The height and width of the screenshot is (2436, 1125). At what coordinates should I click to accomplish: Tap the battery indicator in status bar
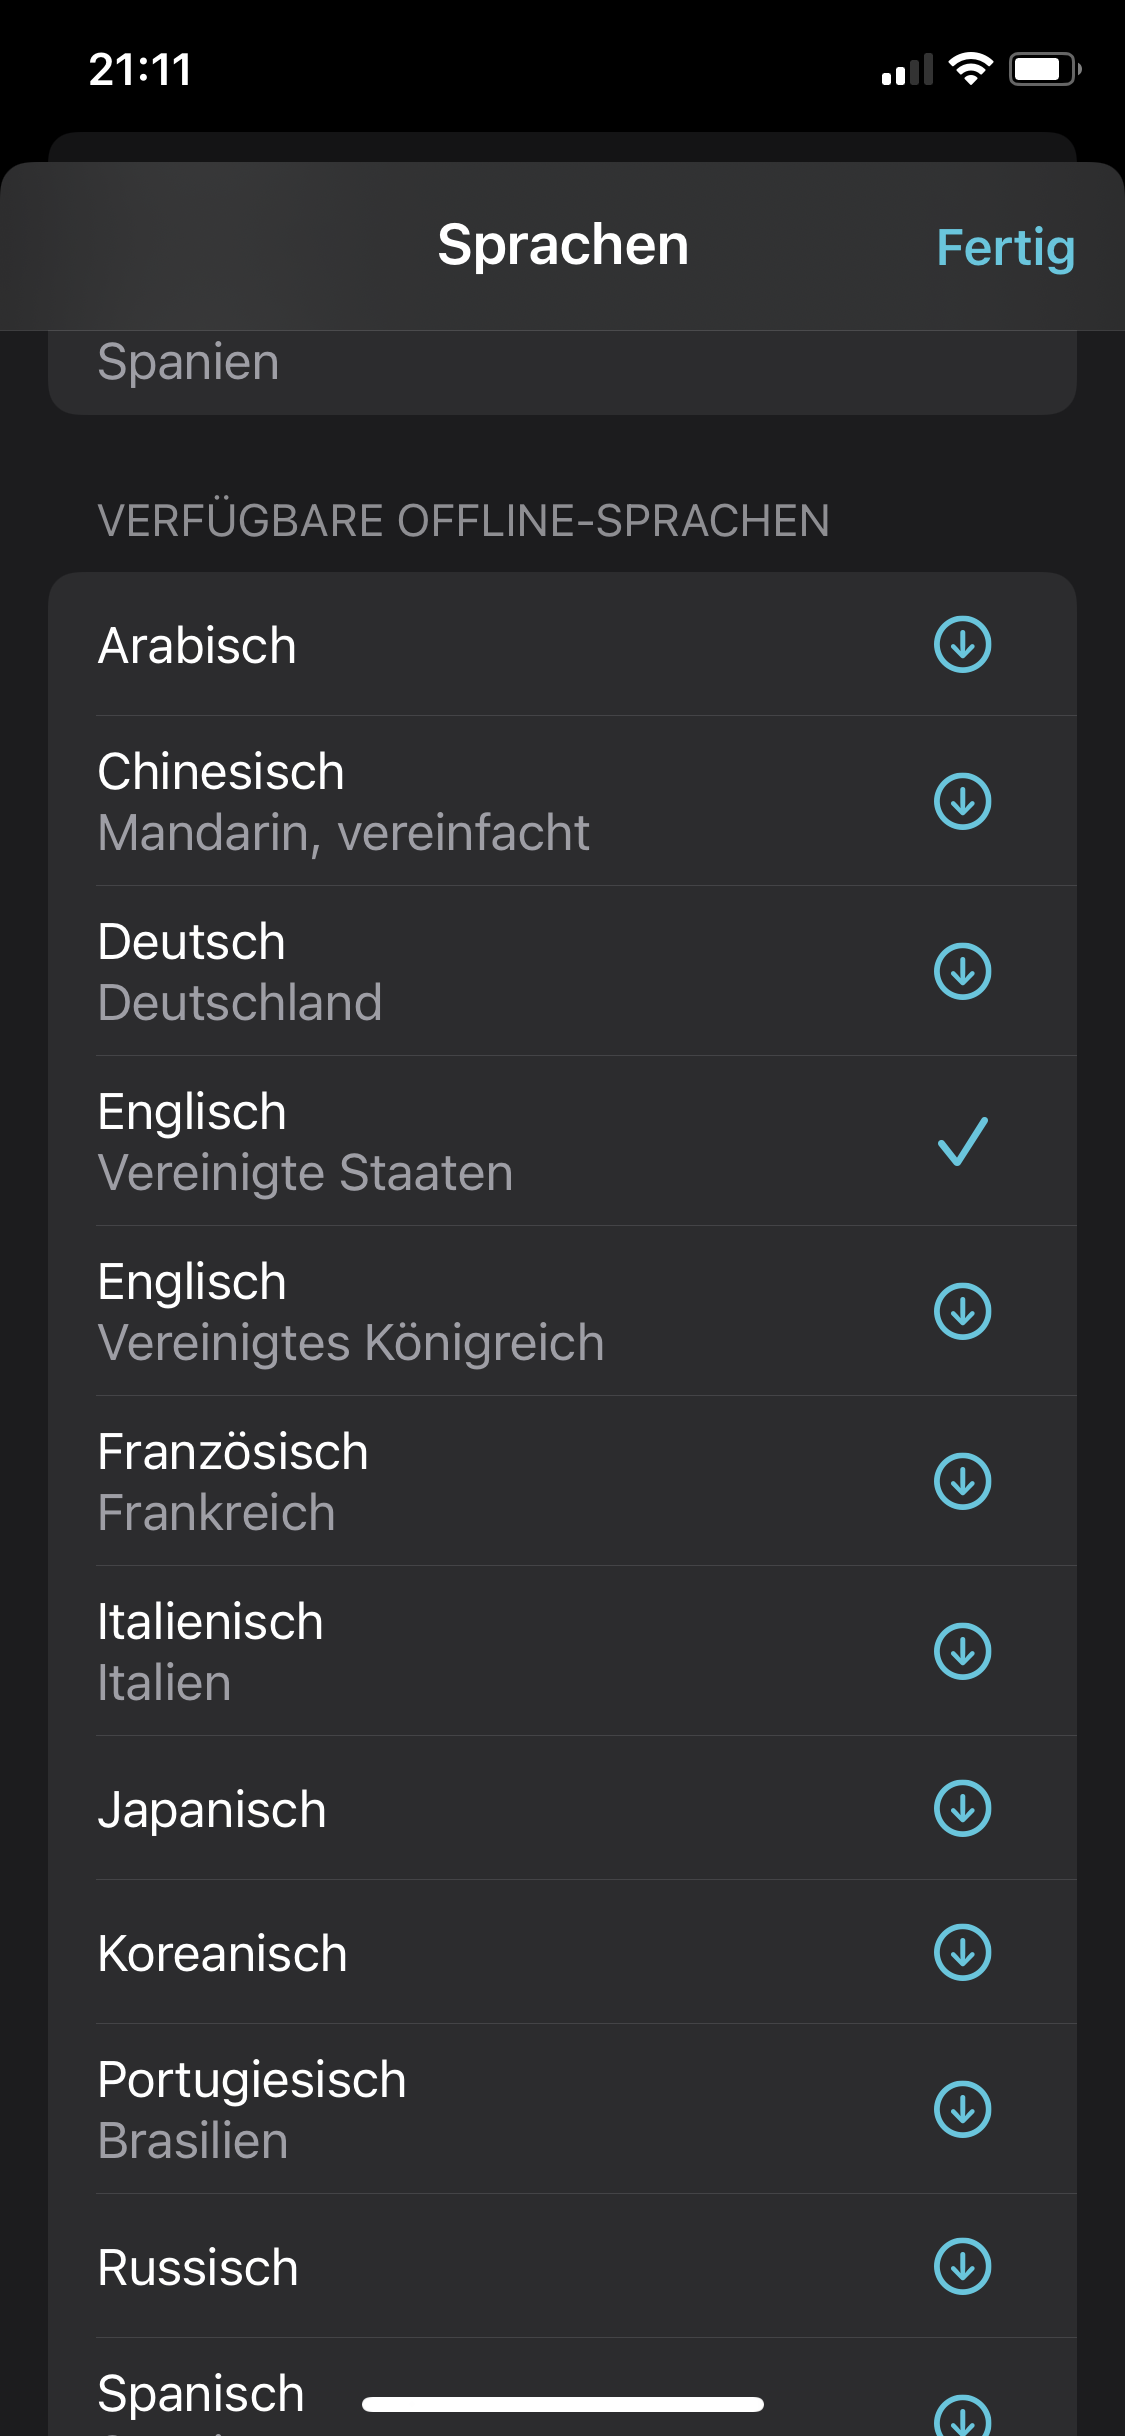1044,69
